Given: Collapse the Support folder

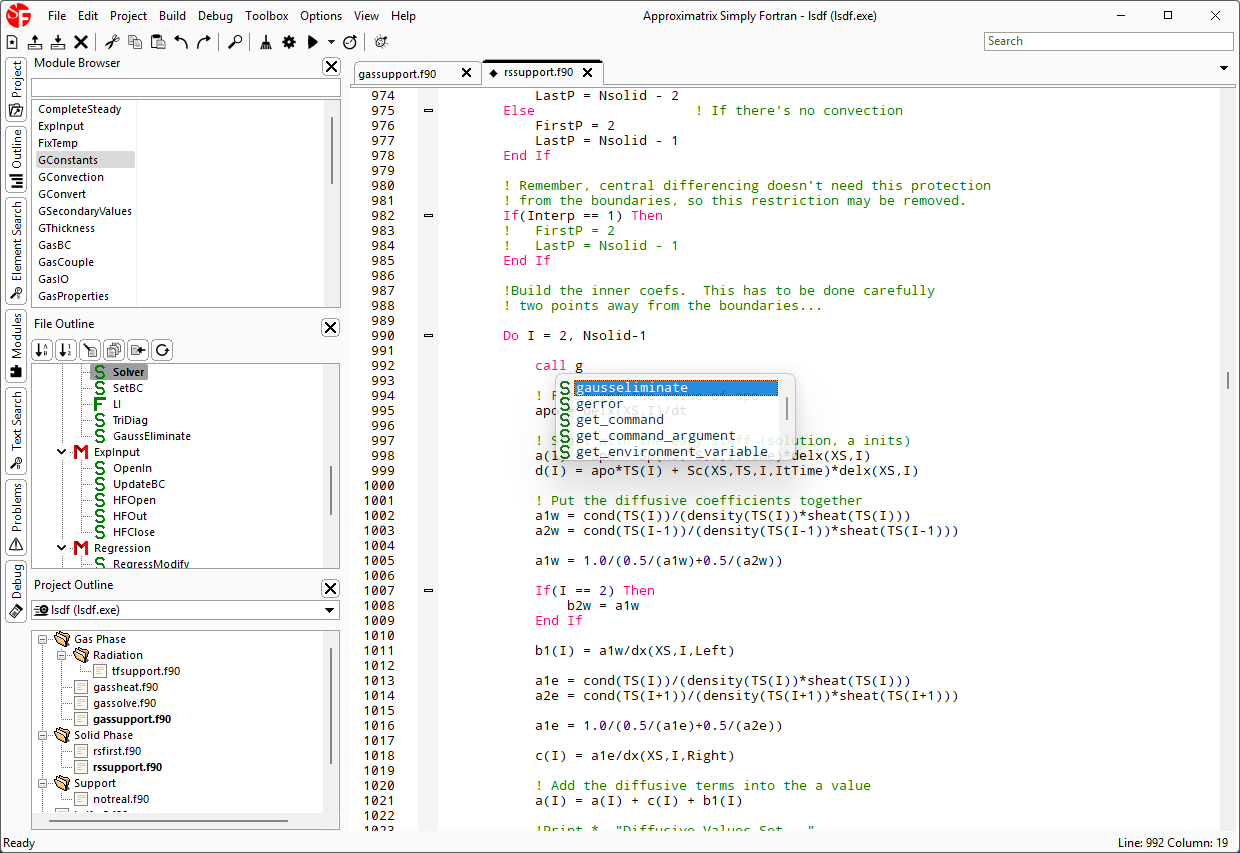Looking at the screenshot, I should [x=43, y=783].
